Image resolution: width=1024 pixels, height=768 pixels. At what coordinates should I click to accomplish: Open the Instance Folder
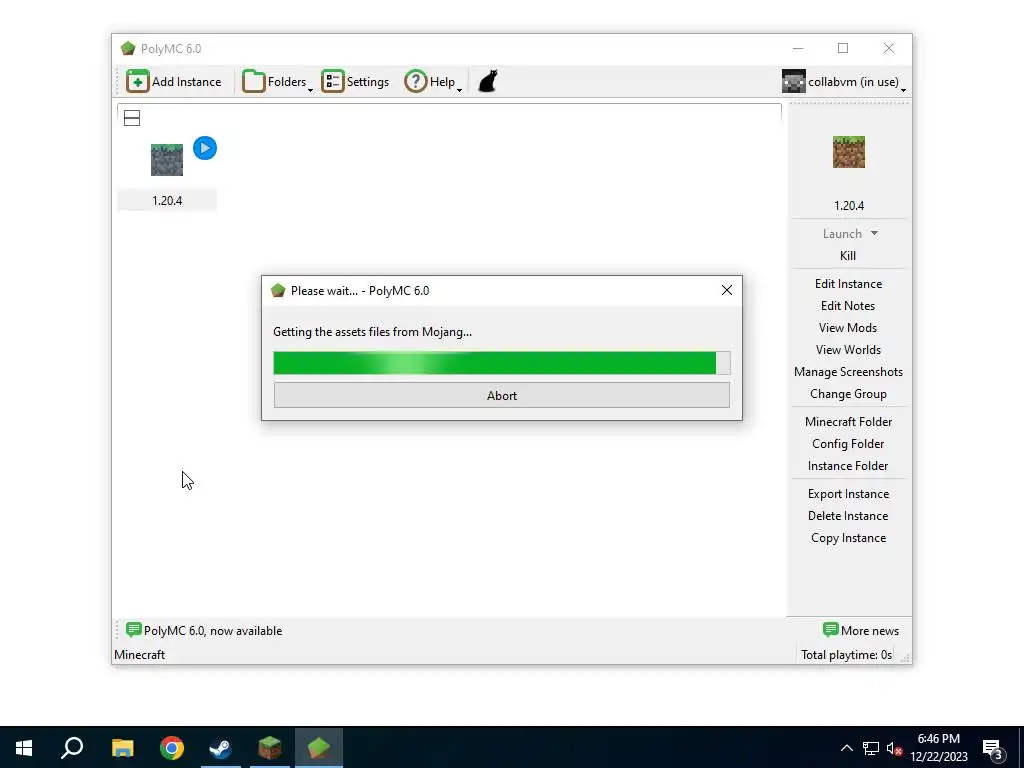click(848, 466)
